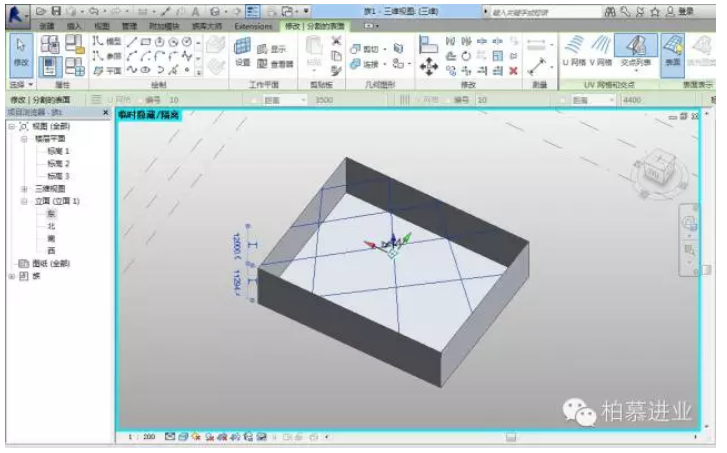Image resolution: width=727 pixels, height=453 pixels.
Task: Expand the Families (族) node
Action: tap(12, 276)
